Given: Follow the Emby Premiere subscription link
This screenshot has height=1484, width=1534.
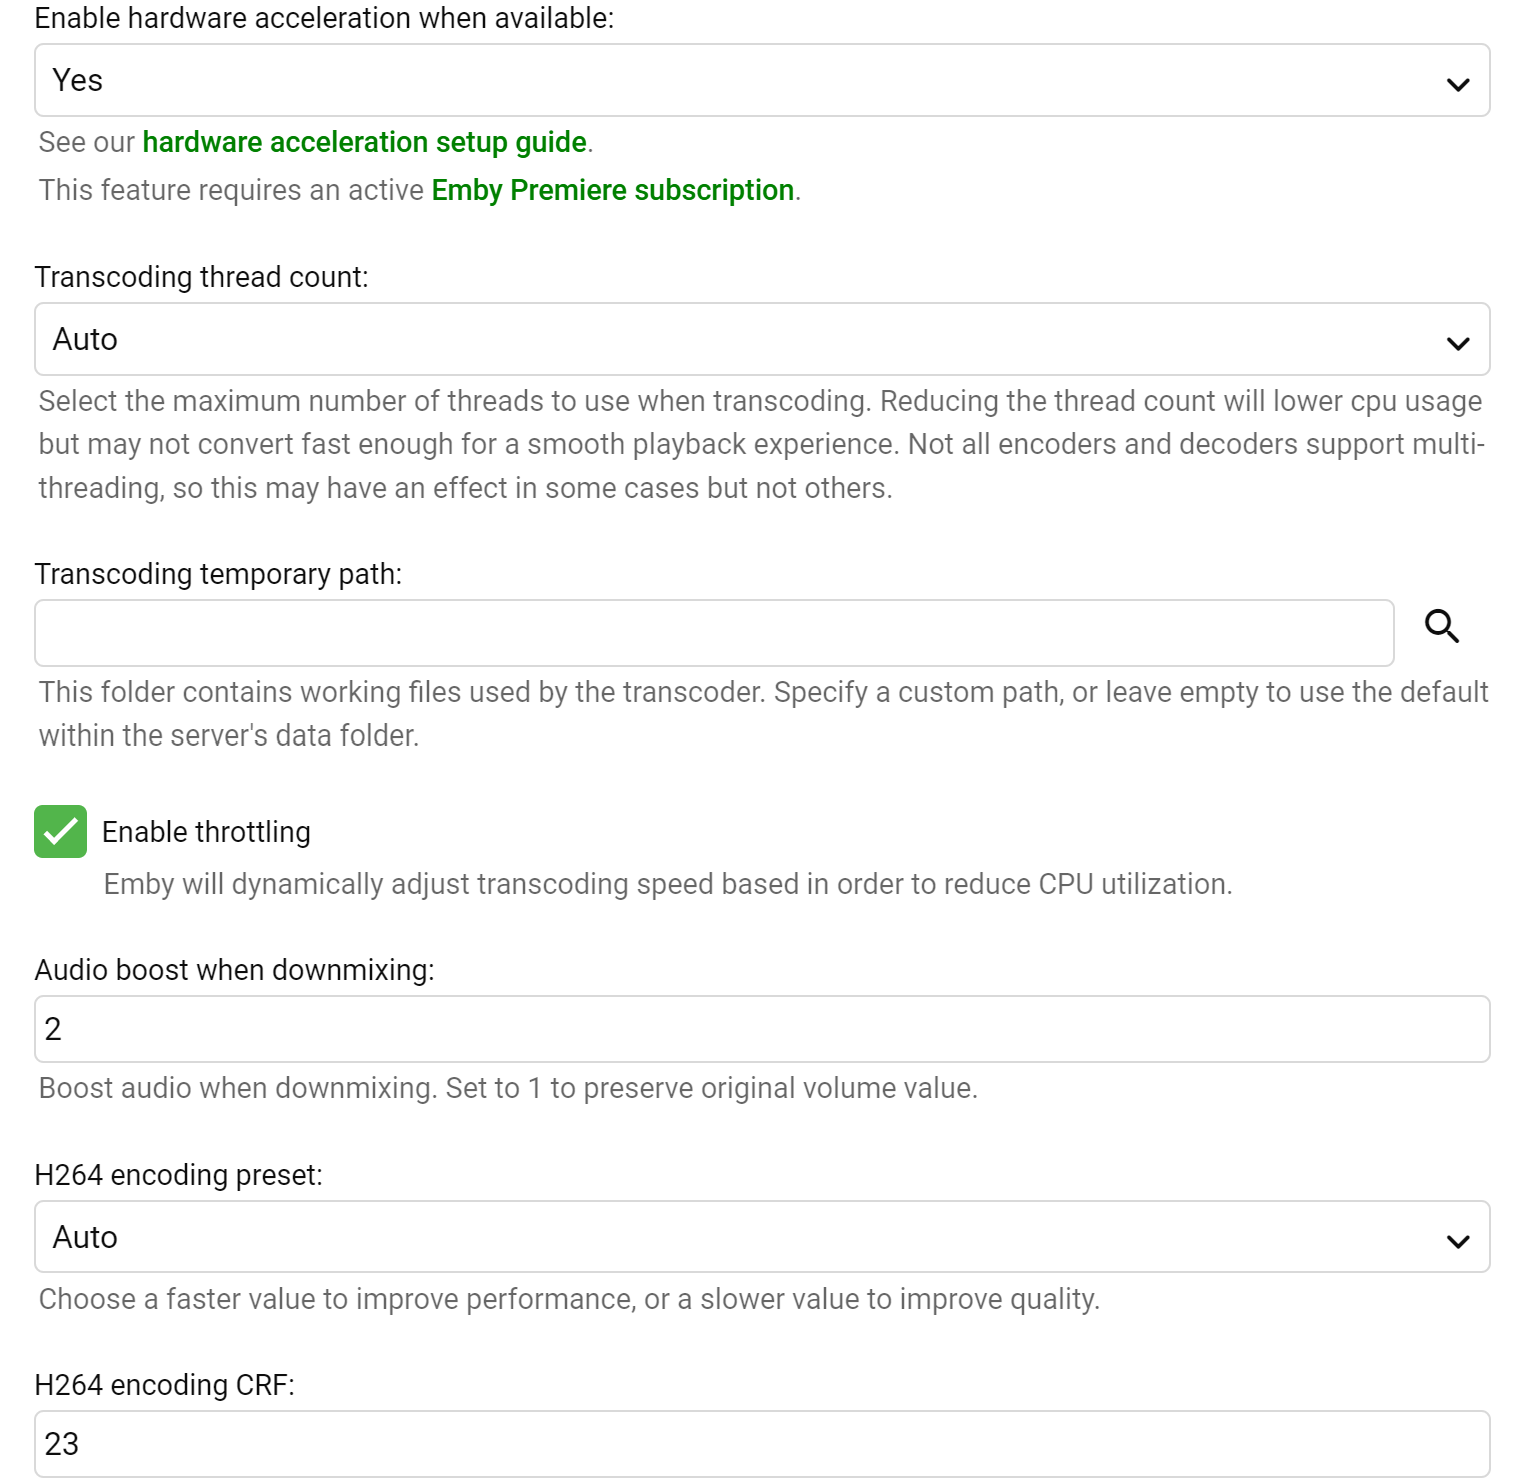Looking at the screenshot, I should coord(612,190).
